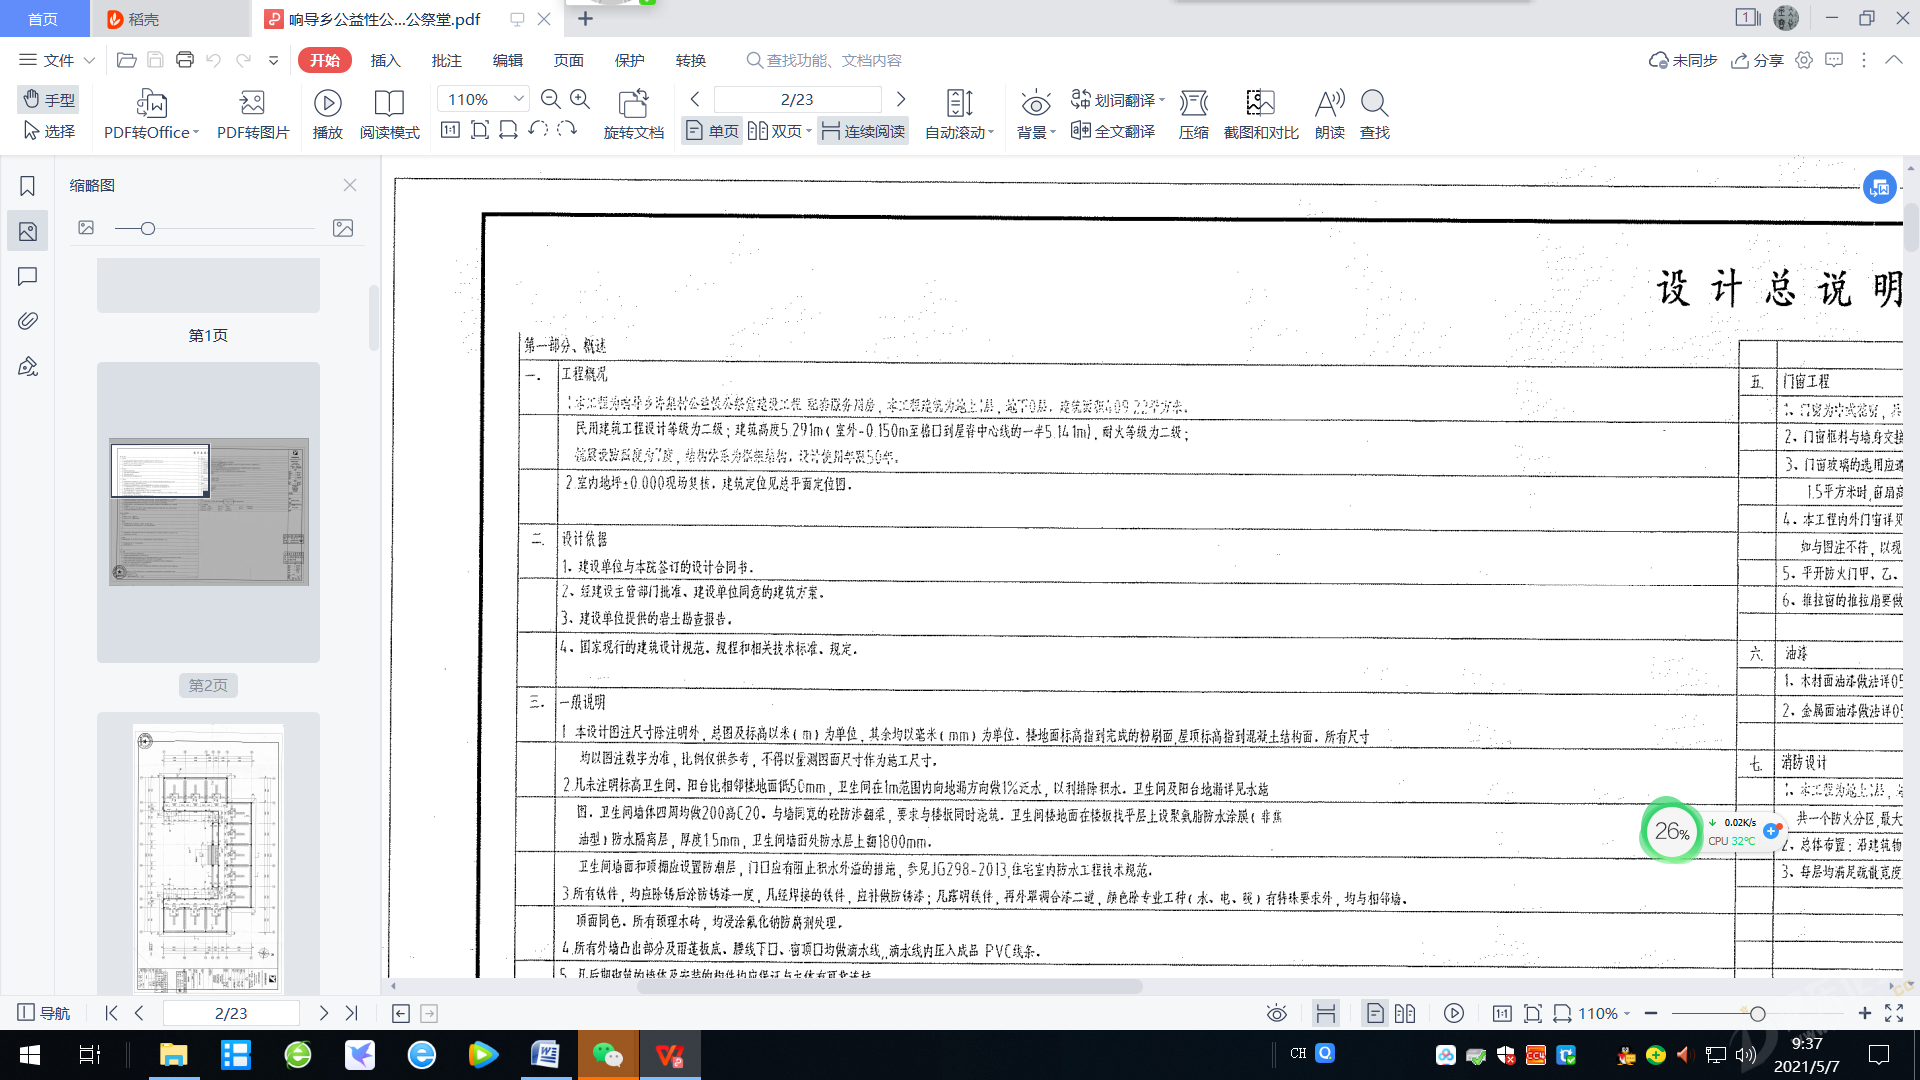Collapse the ribbon with top-right chevron

pos(1894,60)
